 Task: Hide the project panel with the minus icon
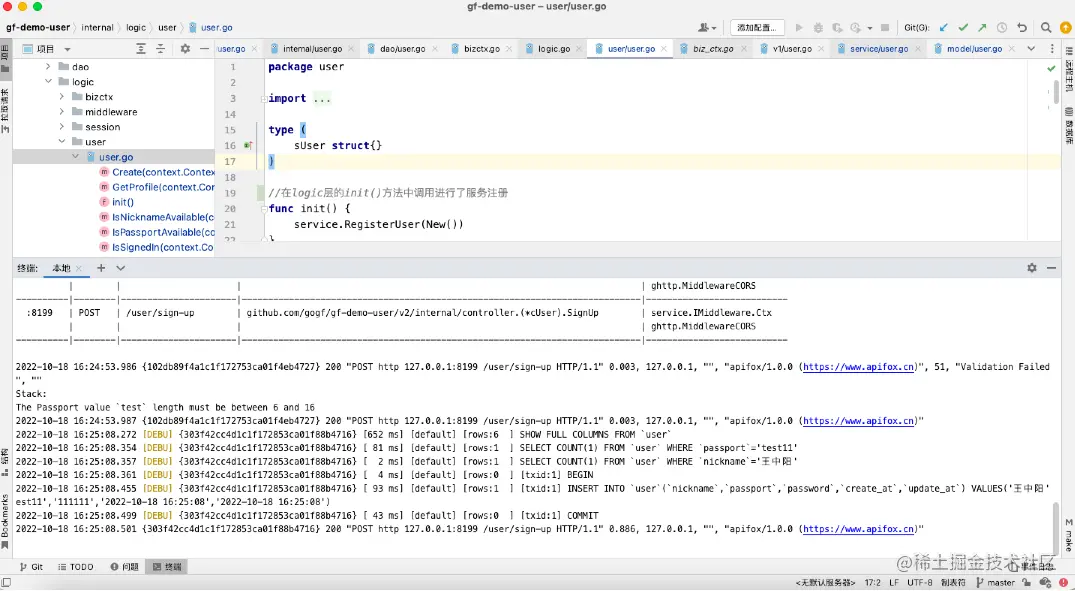tap(204, 49)
